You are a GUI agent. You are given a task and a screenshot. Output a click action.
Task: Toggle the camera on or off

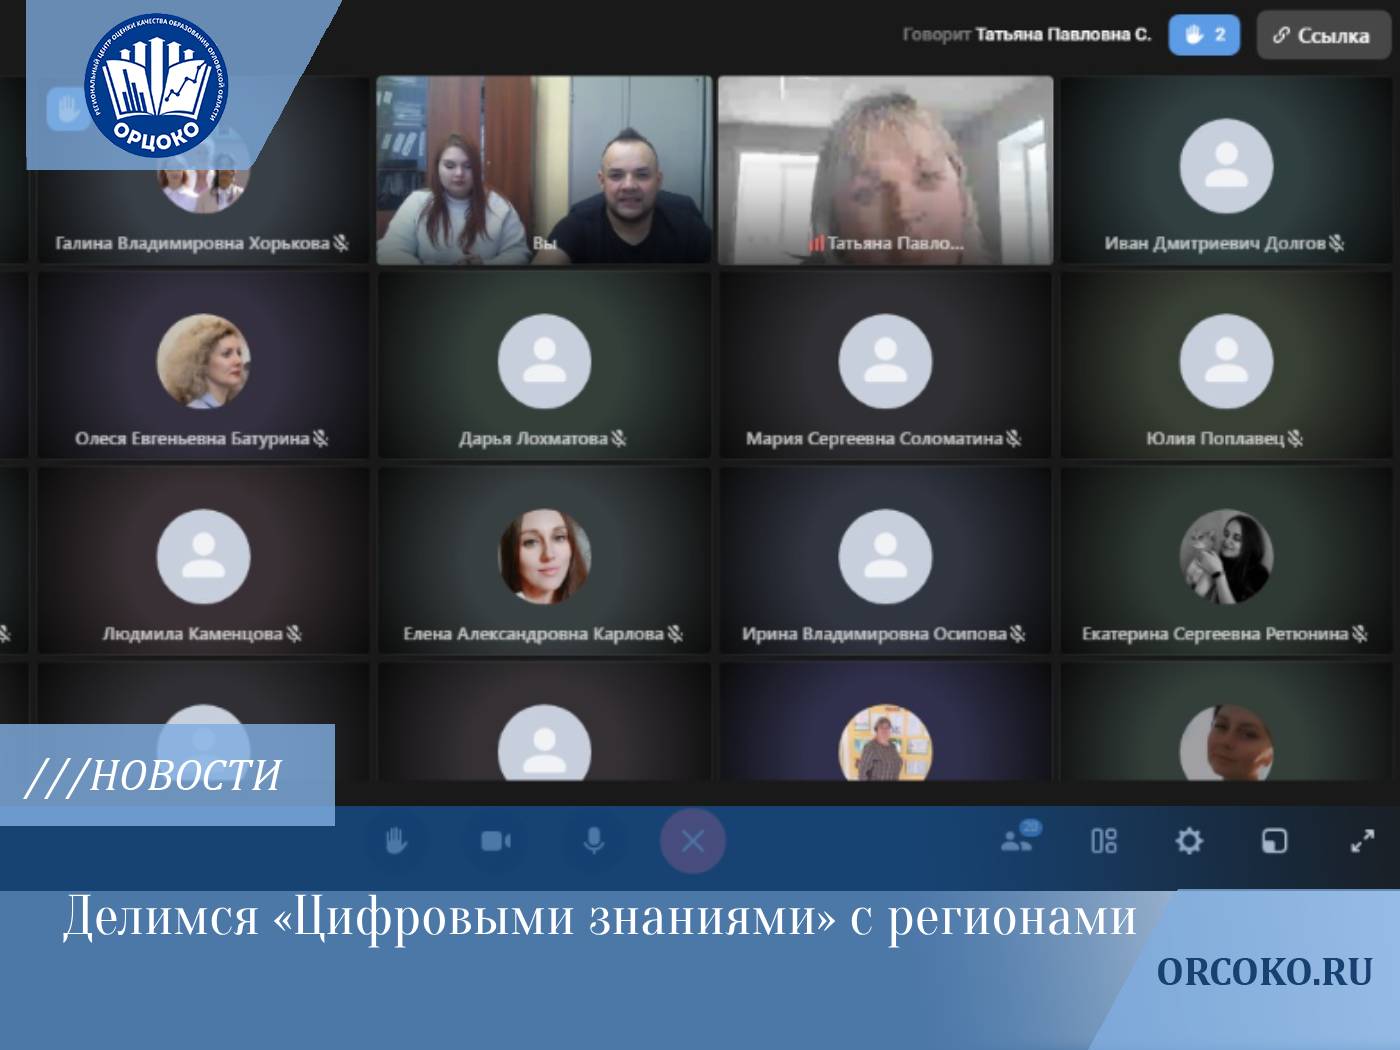(495, 841)
